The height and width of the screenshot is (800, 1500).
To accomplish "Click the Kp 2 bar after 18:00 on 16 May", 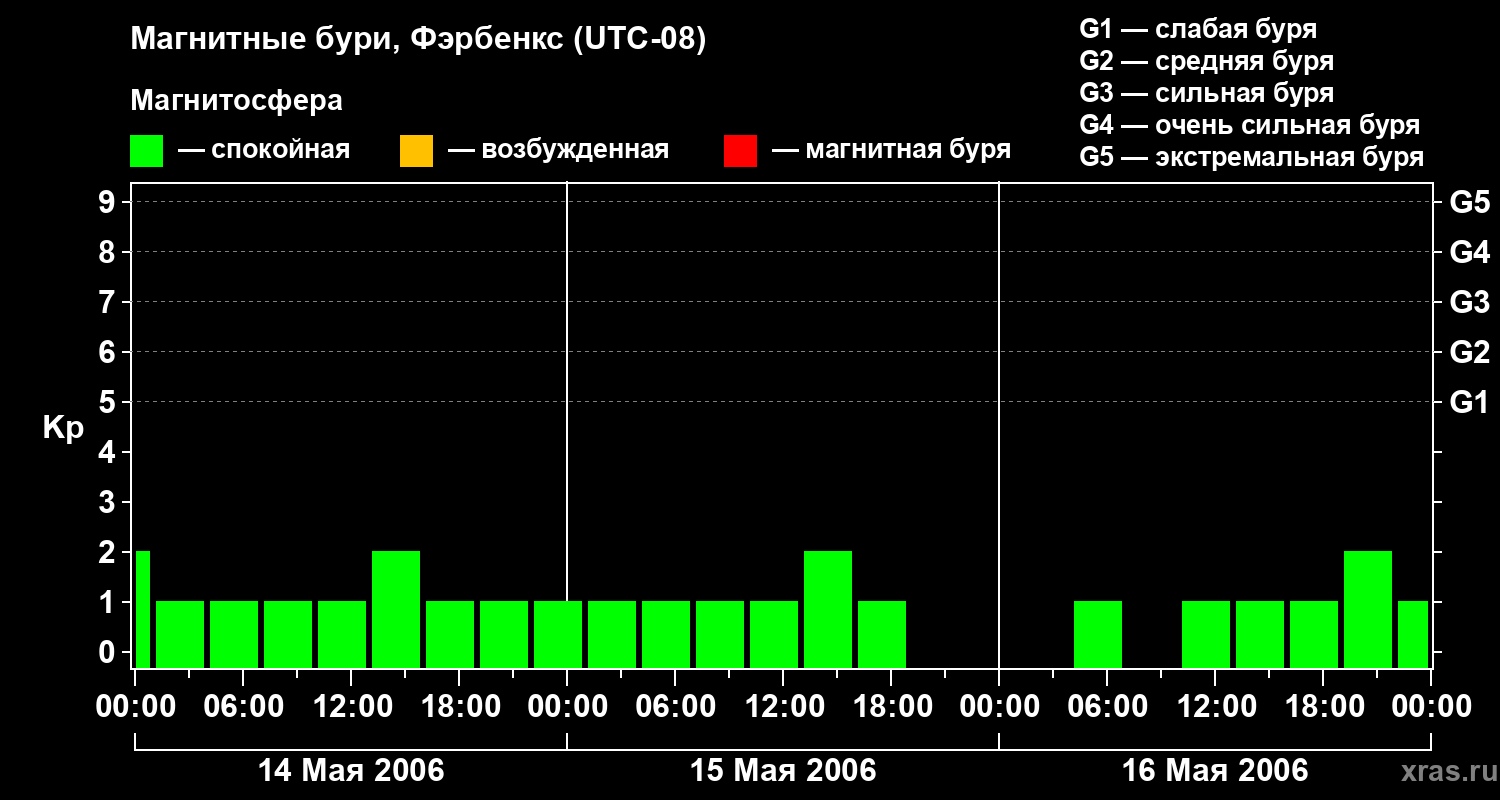I will click(x=1368, y=609).
